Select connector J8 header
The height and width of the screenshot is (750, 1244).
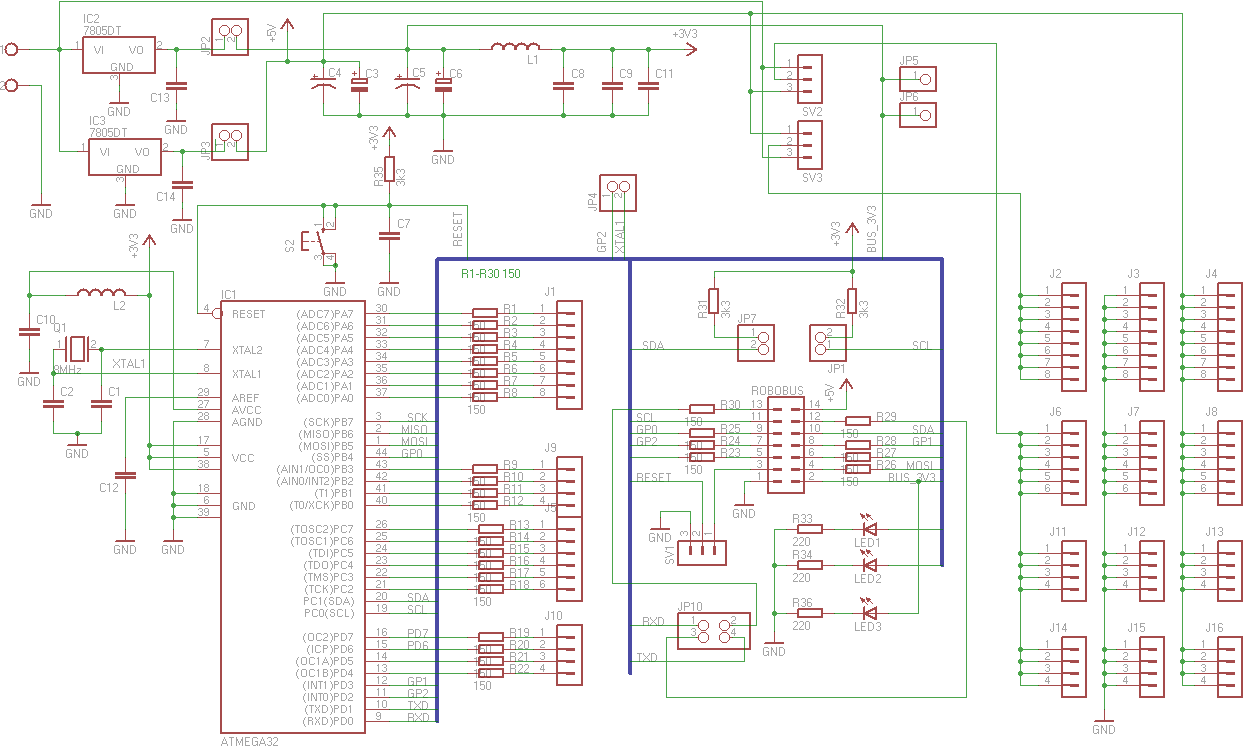click(1229, 464)
